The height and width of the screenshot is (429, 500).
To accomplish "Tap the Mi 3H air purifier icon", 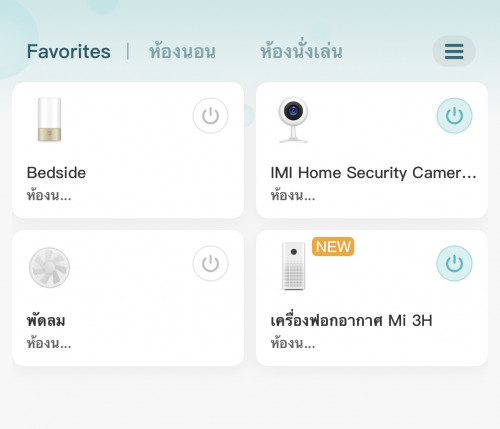I will [x=294, y=266].
